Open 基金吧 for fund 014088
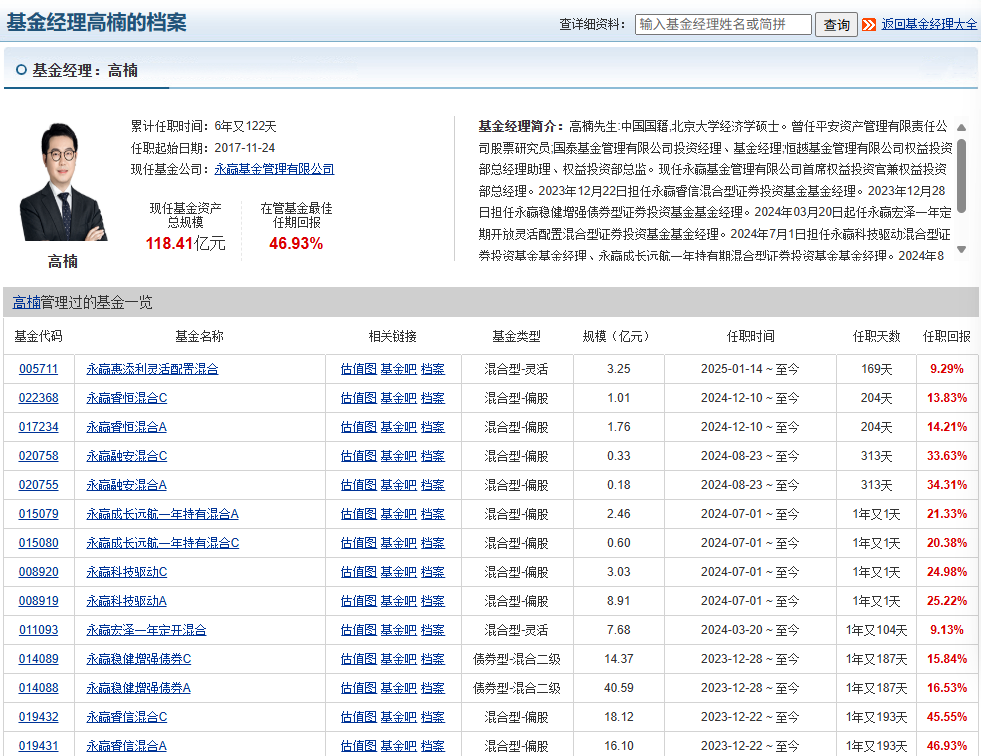981x756 pixels. point(399,688)
